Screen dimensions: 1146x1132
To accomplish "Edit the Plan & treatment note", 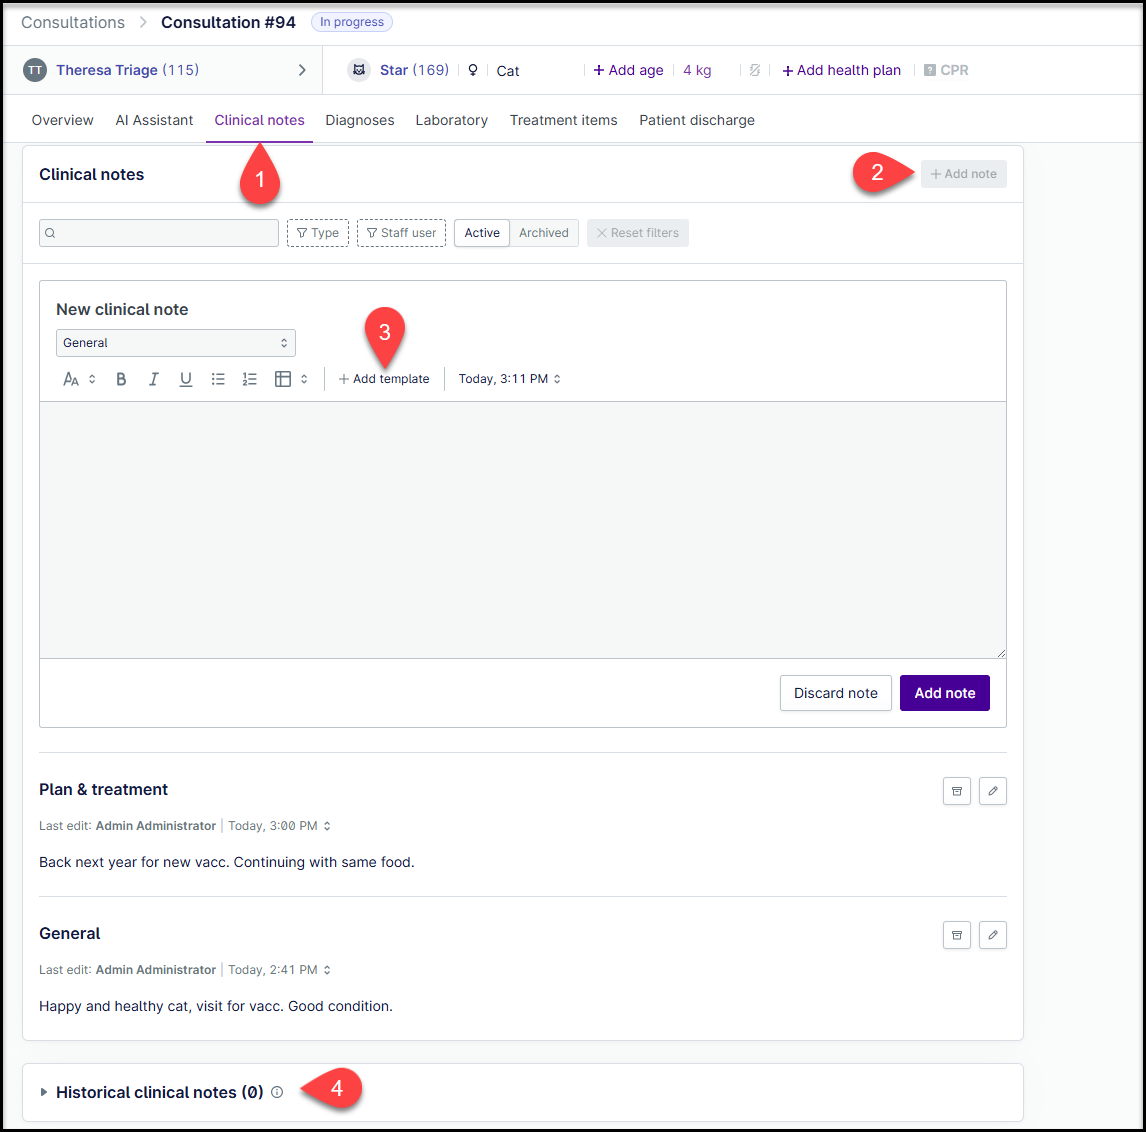I will click(993, 791).
